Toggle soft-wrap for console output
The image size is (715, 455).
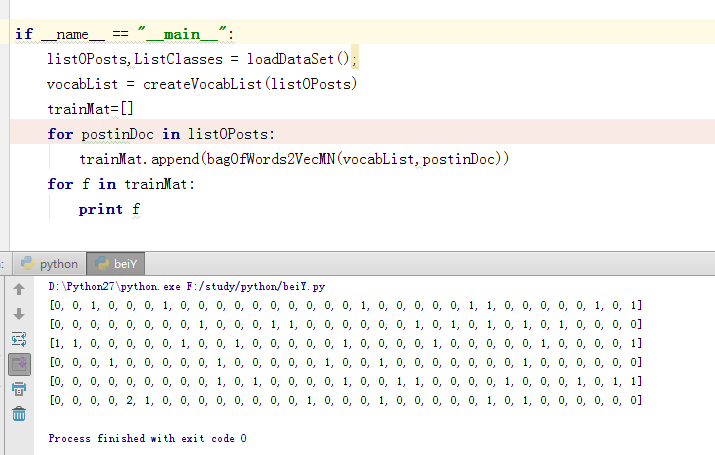[x=19, y=339]
